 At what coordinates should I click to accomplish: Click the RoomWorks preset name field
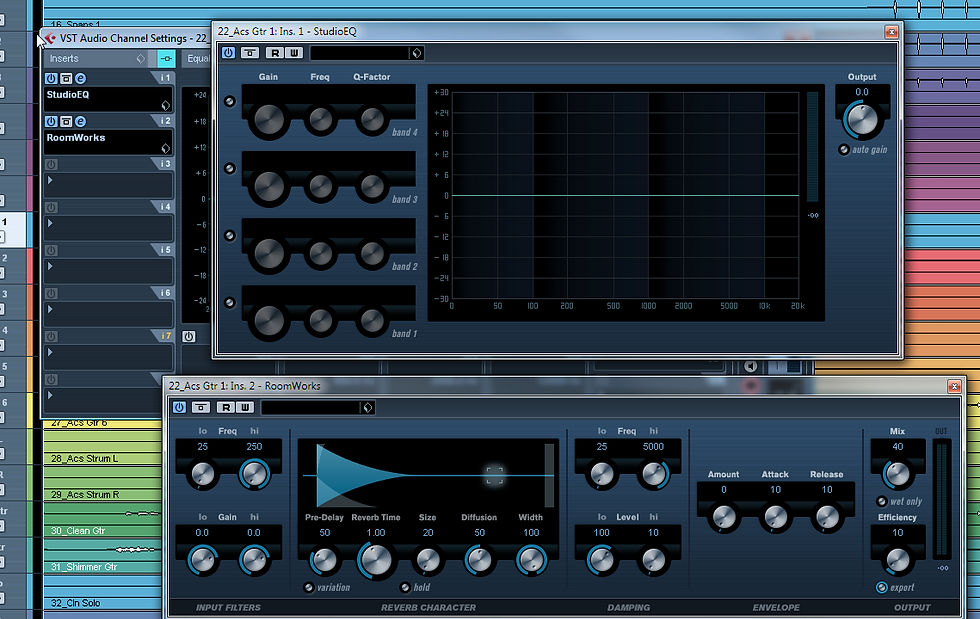[311, 408]
